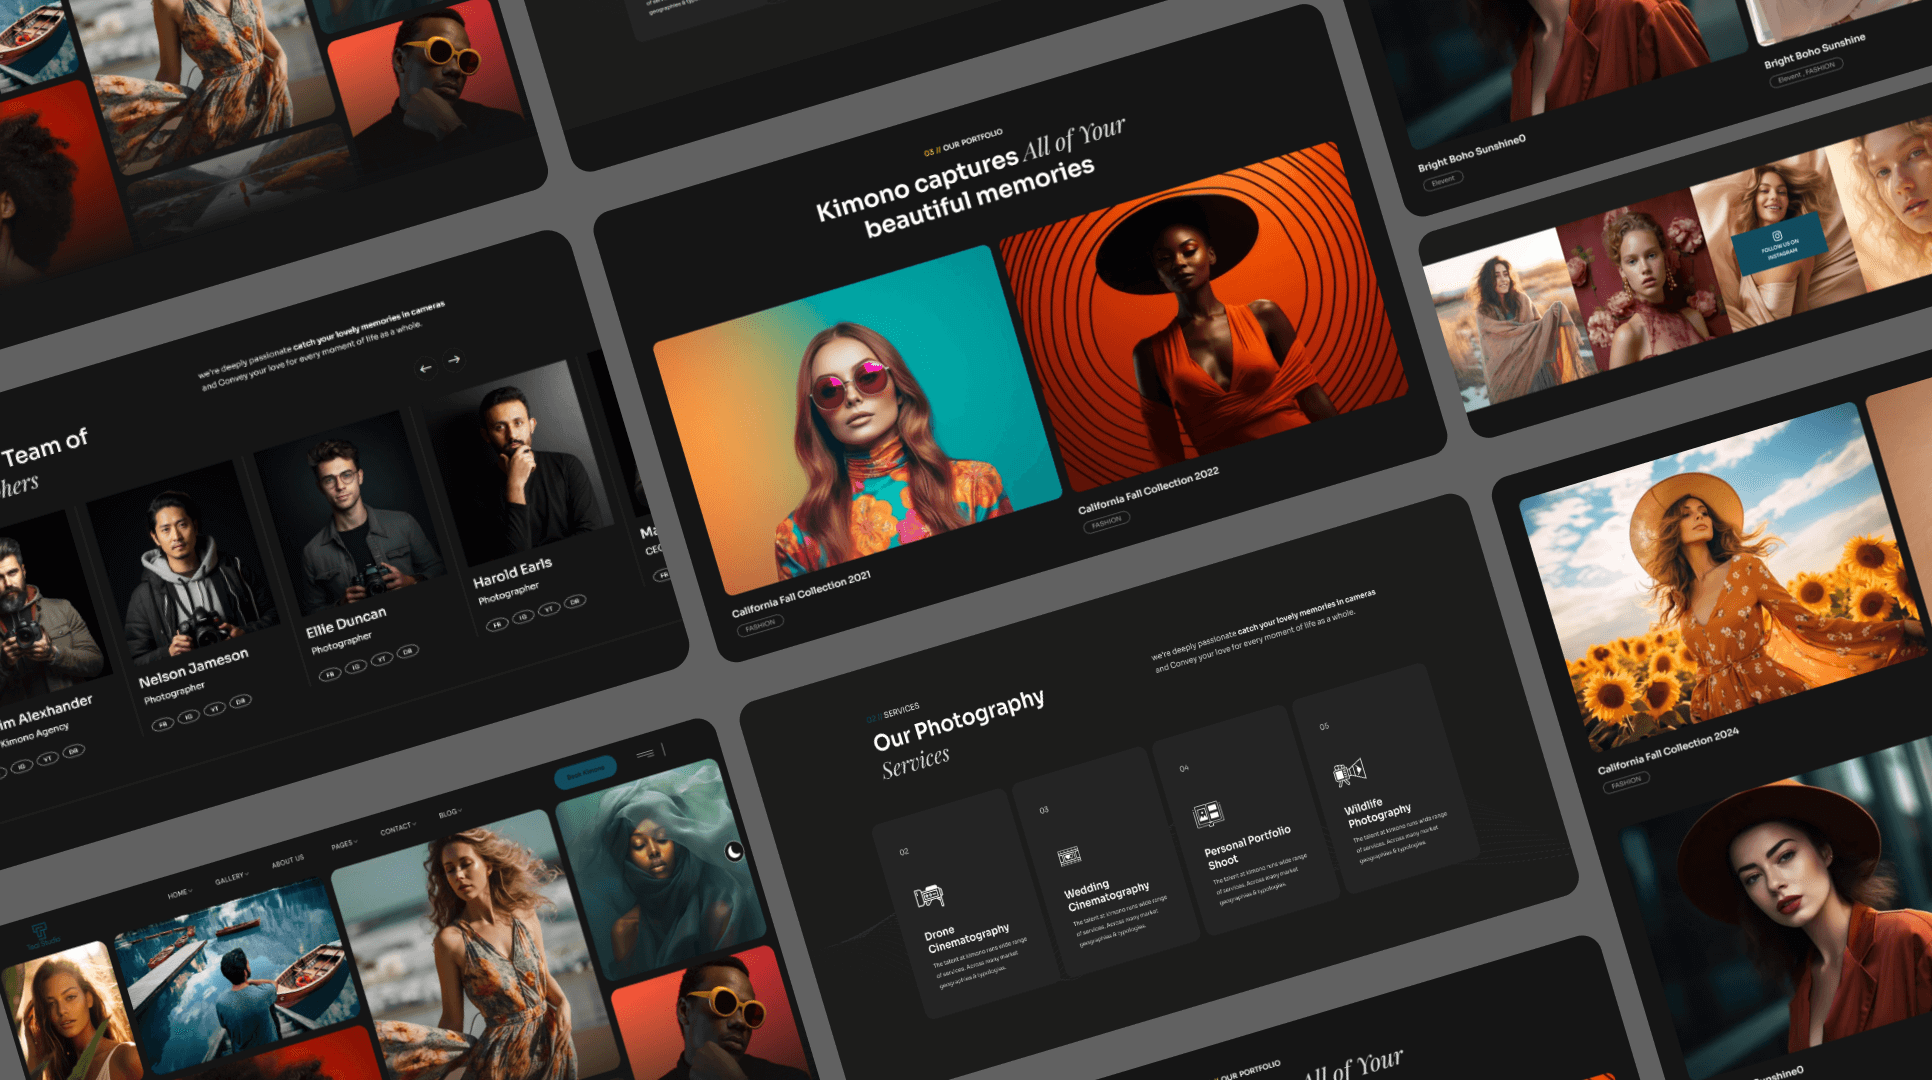Click Follow Us on Instagram badge
This screenshot has height=1080, width=1932.
(x=1779, y=245)
